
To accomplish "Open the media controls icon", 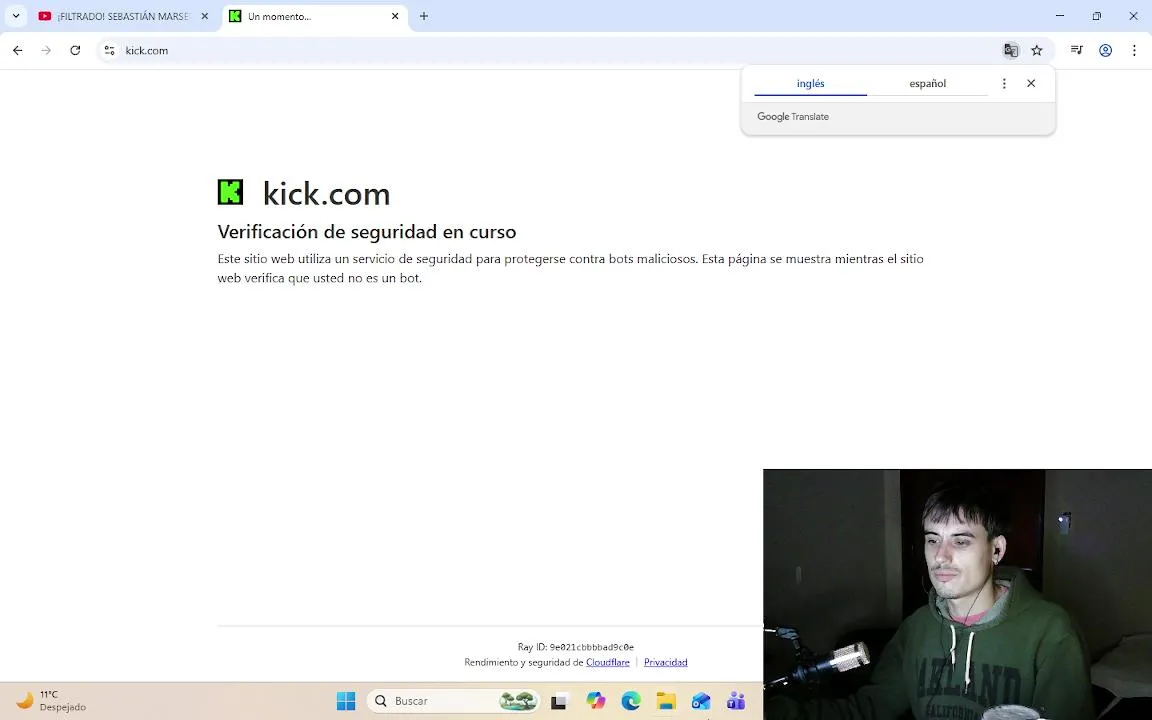I will click(1076, 51).
